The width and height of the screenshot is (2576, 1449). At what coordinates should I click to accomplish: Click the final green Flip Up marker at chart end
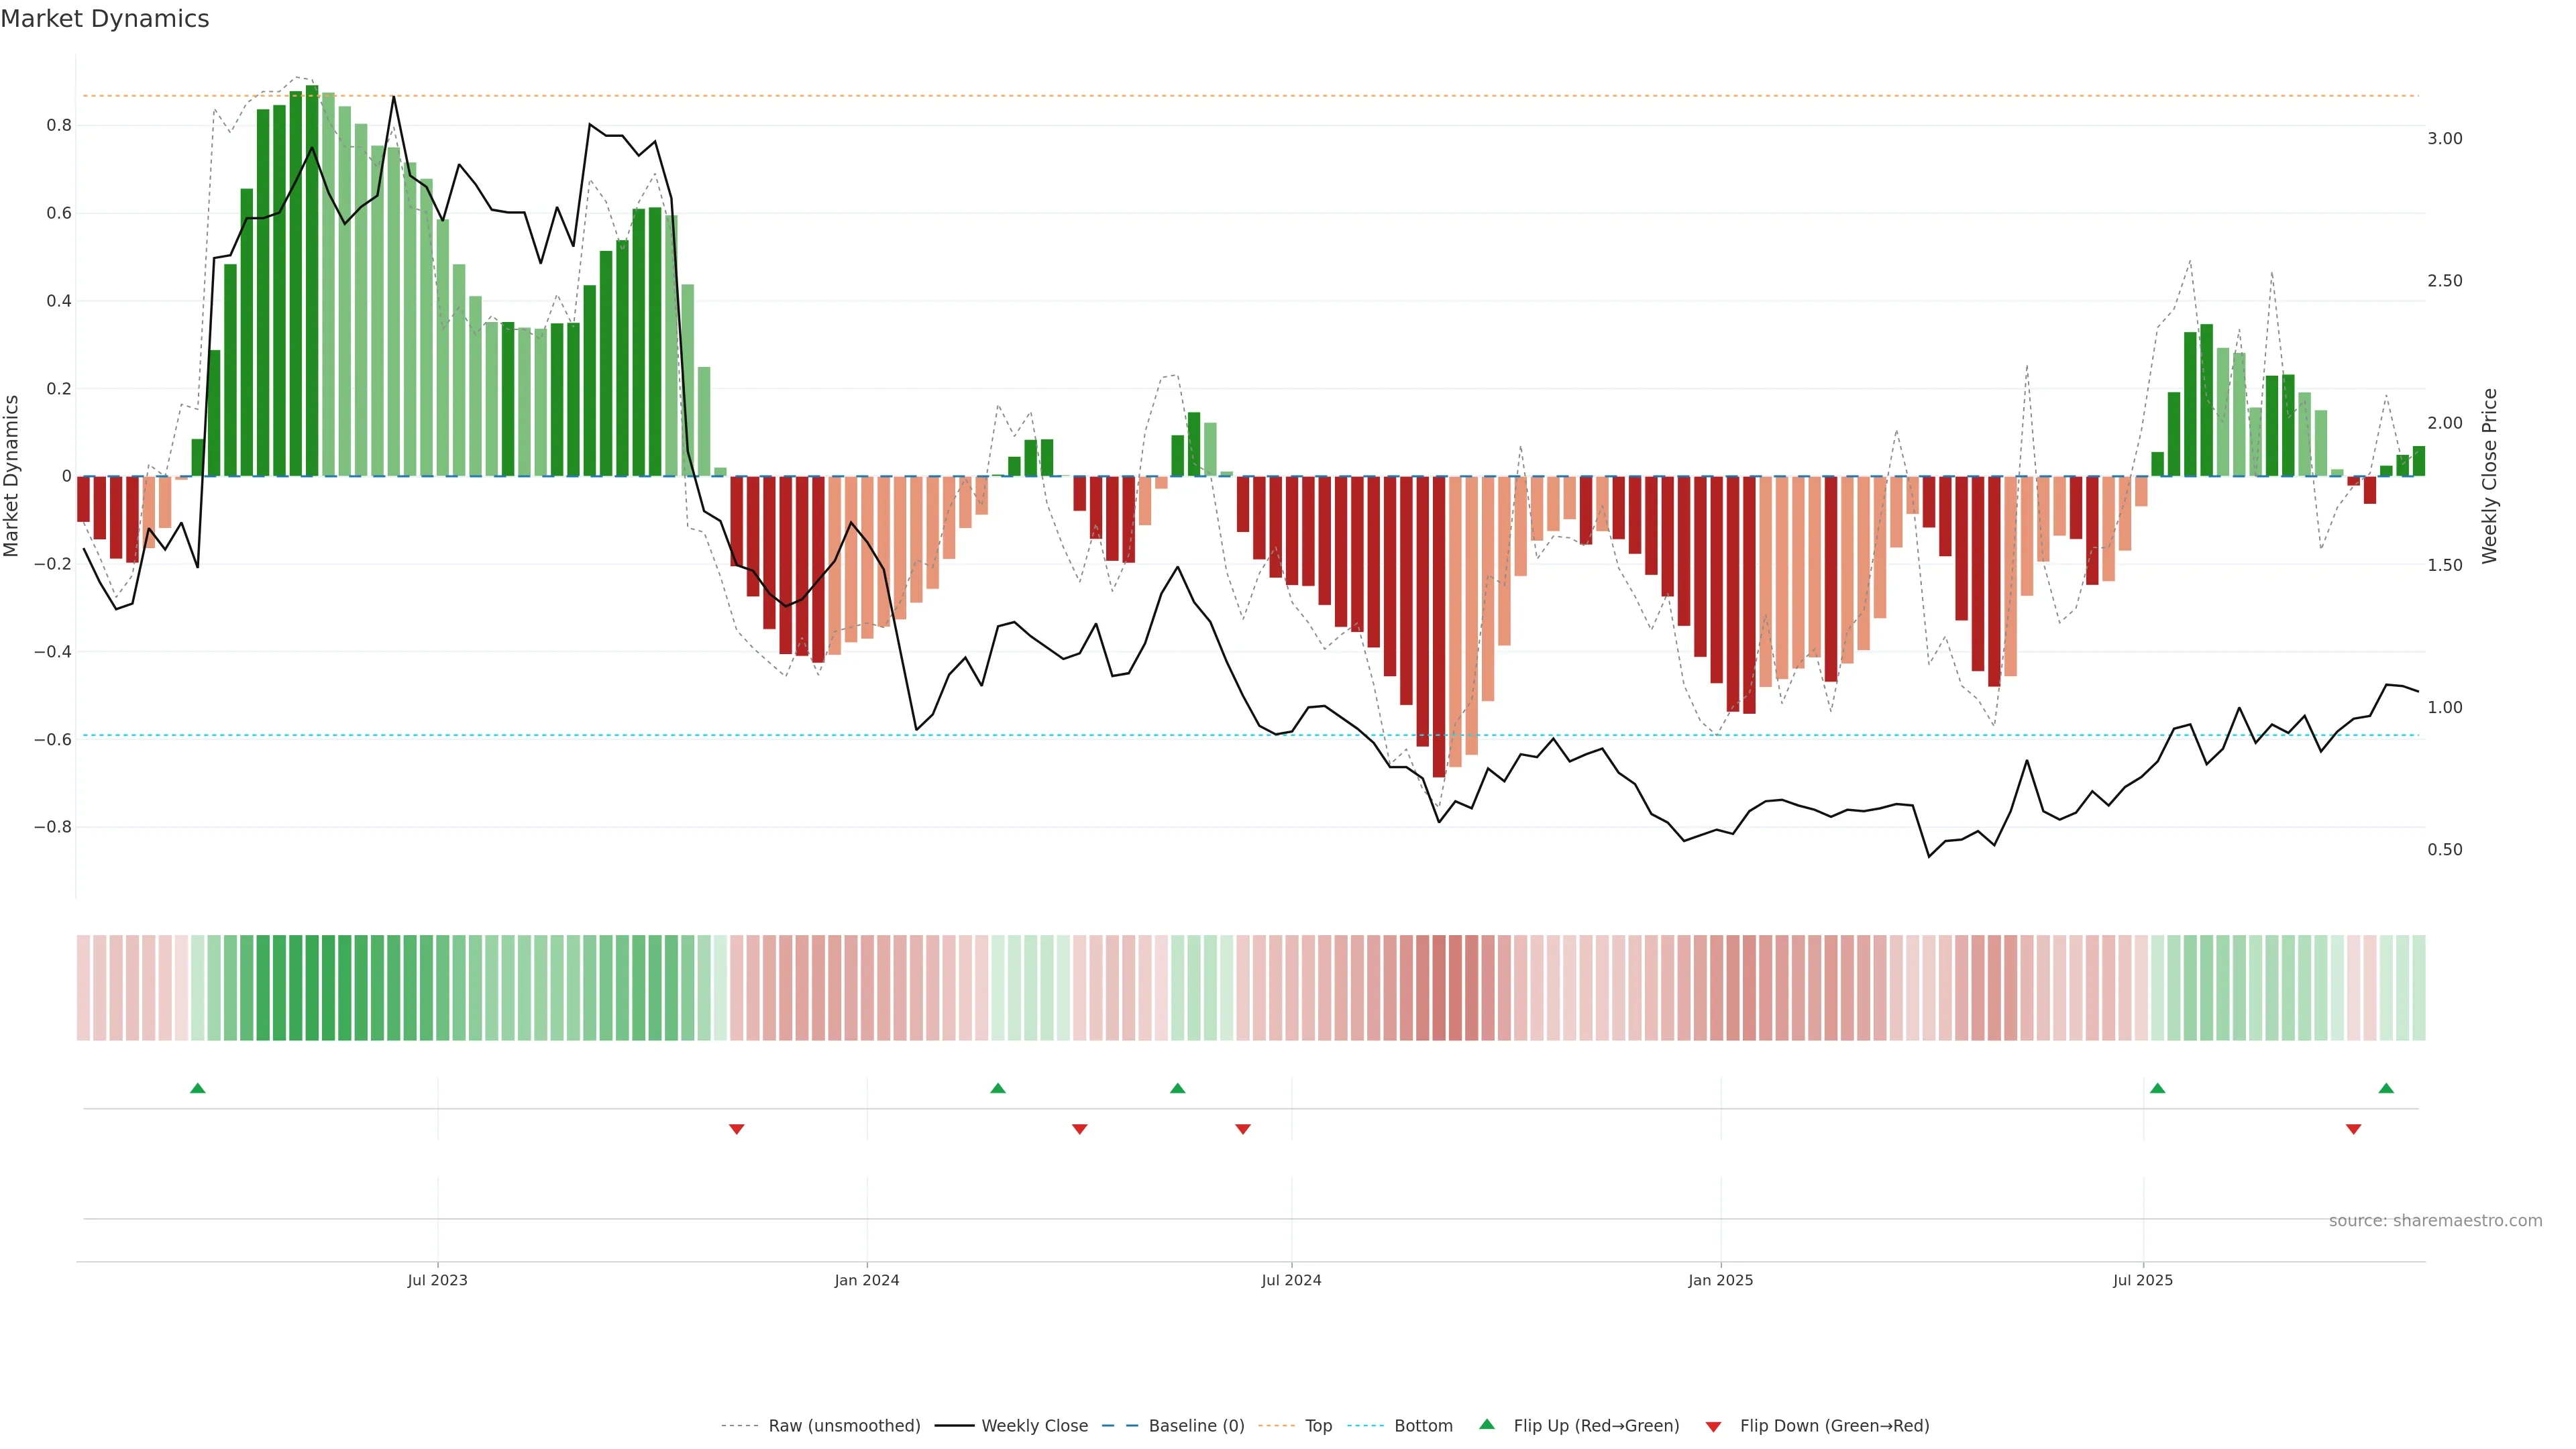[x=2386, y=1088]
